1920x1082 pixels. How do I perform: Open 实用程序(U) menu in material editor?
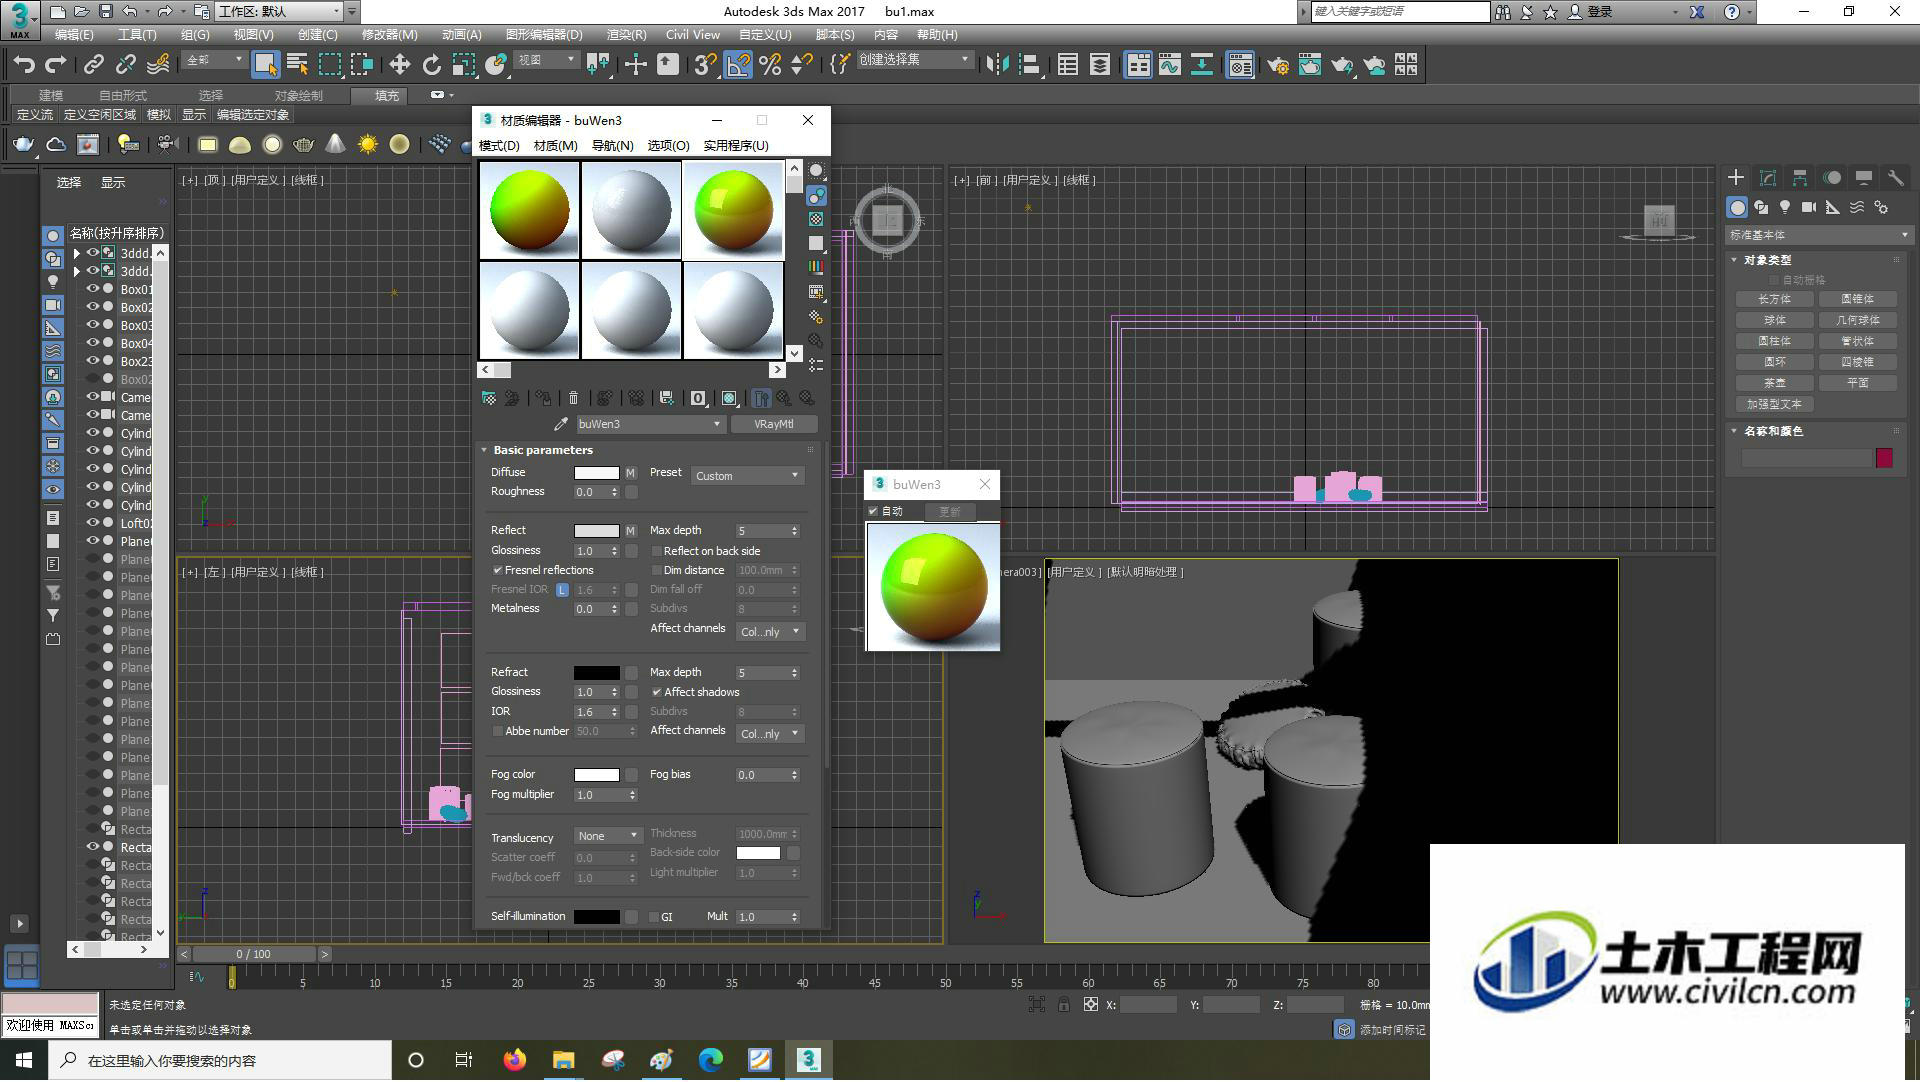pyautogui.click(x=736, y=145)
